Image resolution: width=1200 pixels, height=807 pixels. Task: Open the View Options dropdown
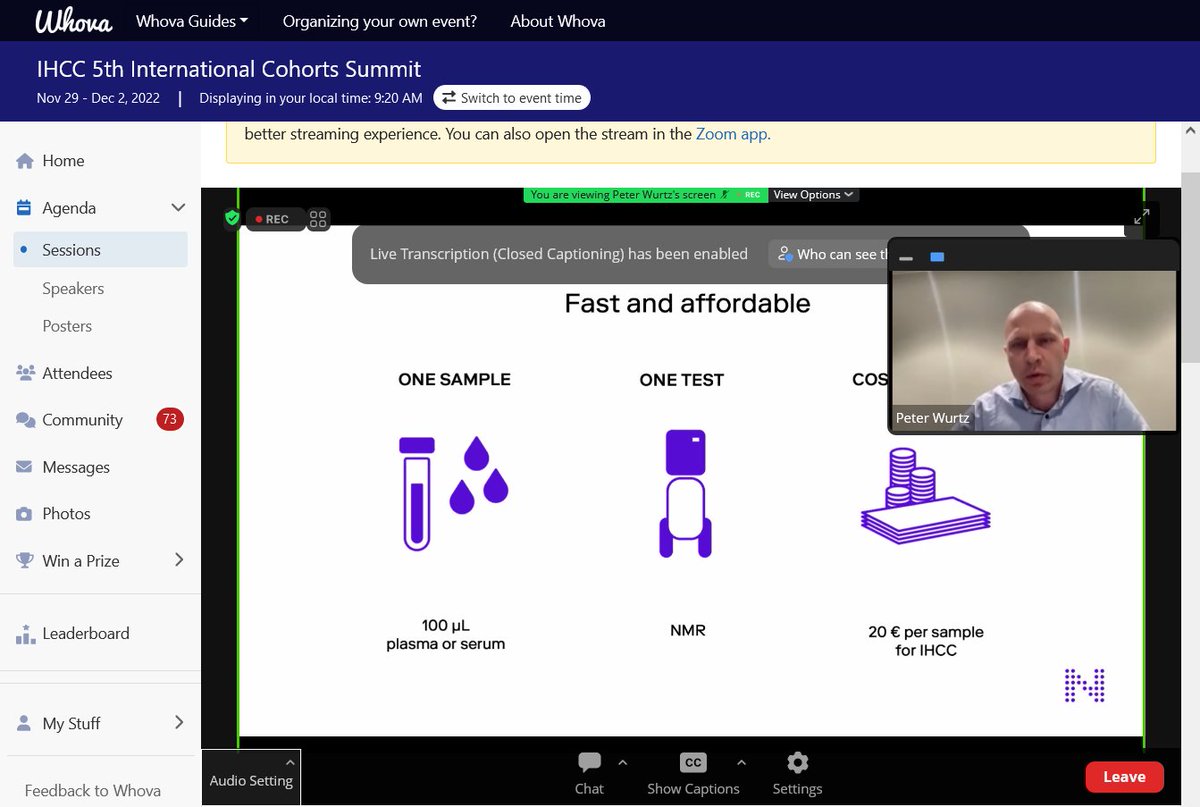813,195
